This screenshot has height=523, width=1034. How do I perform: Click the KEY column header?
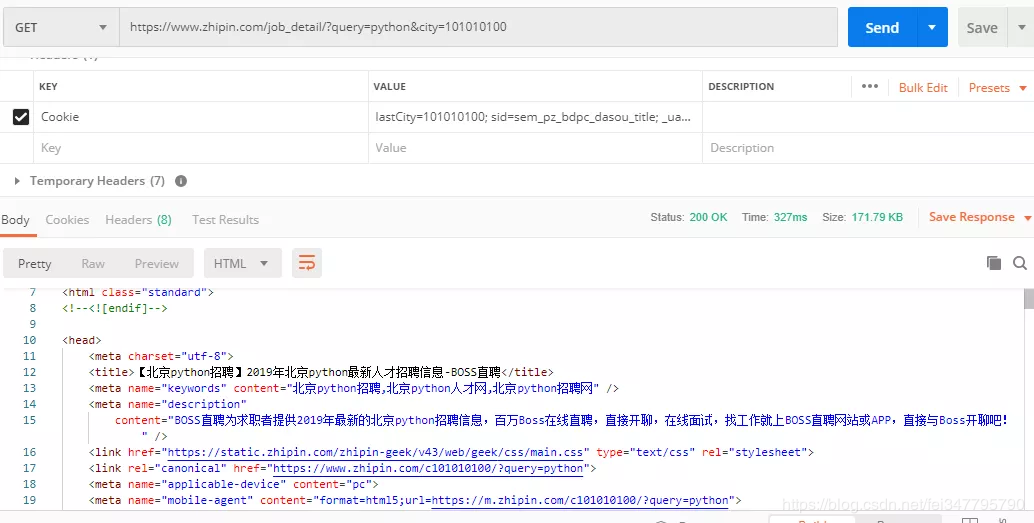[48, 86]
